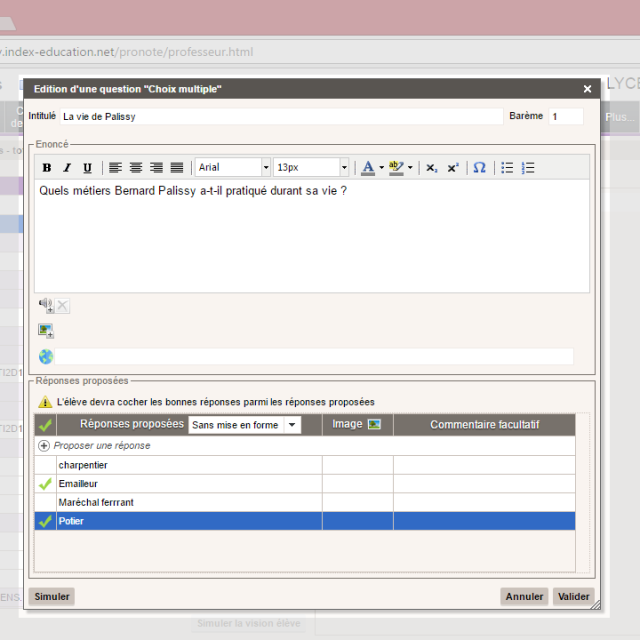Apply subscript formatting
640x640 pixels.
point(431,168)
